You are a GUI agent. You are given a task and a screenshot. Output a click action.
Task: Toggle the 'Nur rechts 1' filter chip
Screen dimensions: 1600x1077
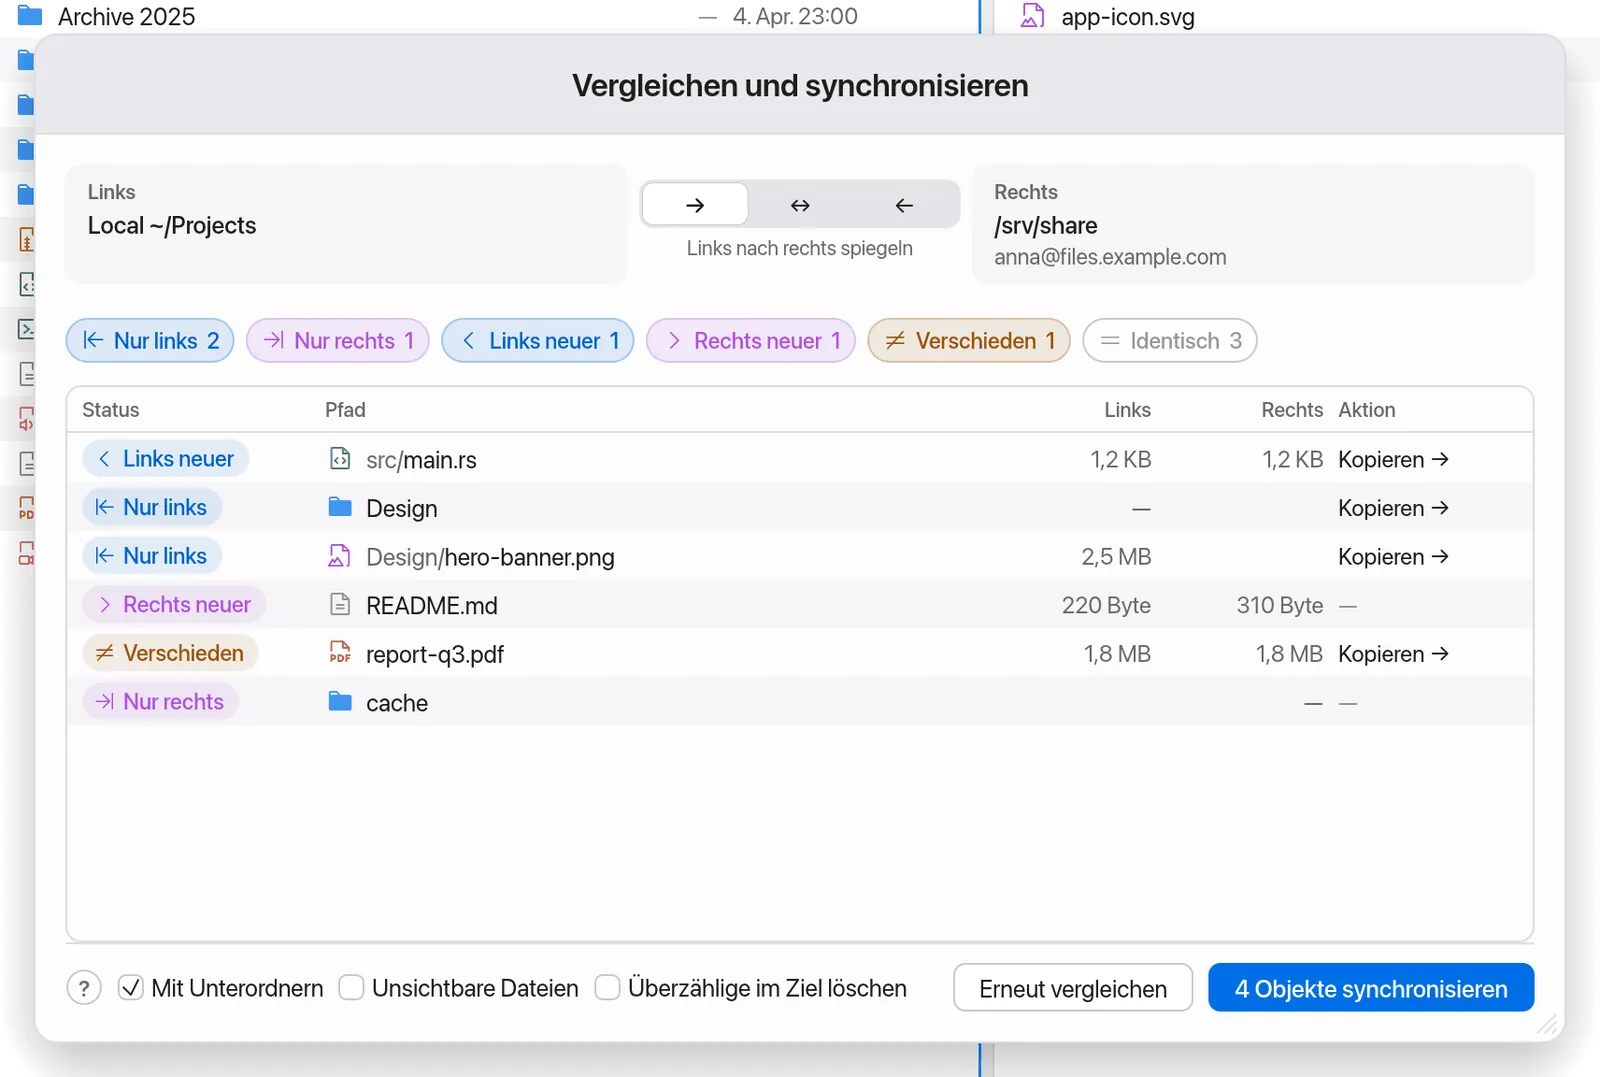338,341
